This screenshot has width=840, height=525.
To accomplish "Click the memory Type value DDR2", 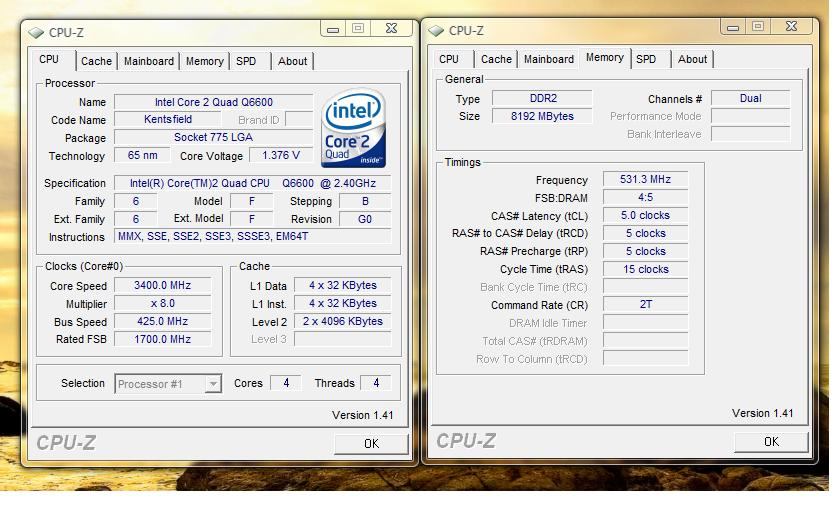I will (x=543, y=98).
